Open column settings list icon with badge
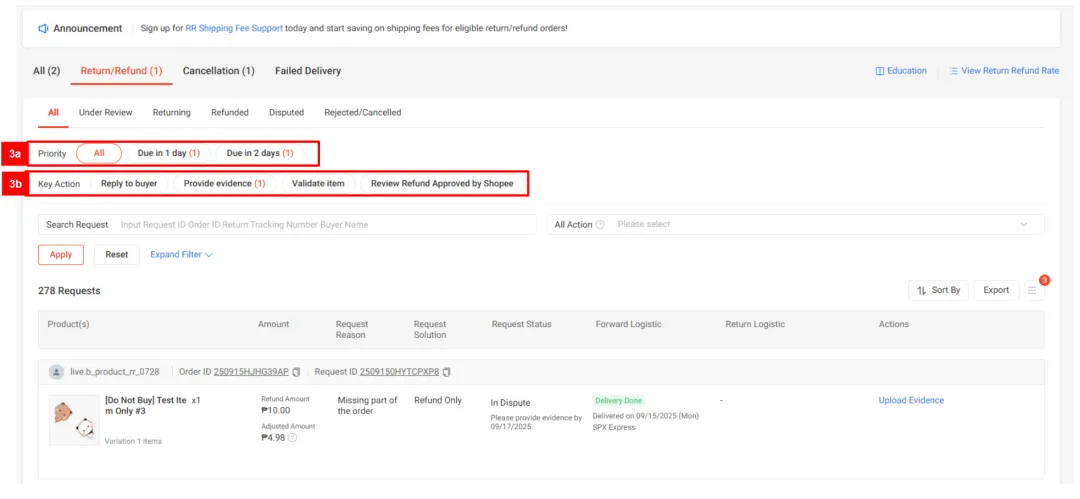Screen dimensions: 1080x499 [1034, 290]
